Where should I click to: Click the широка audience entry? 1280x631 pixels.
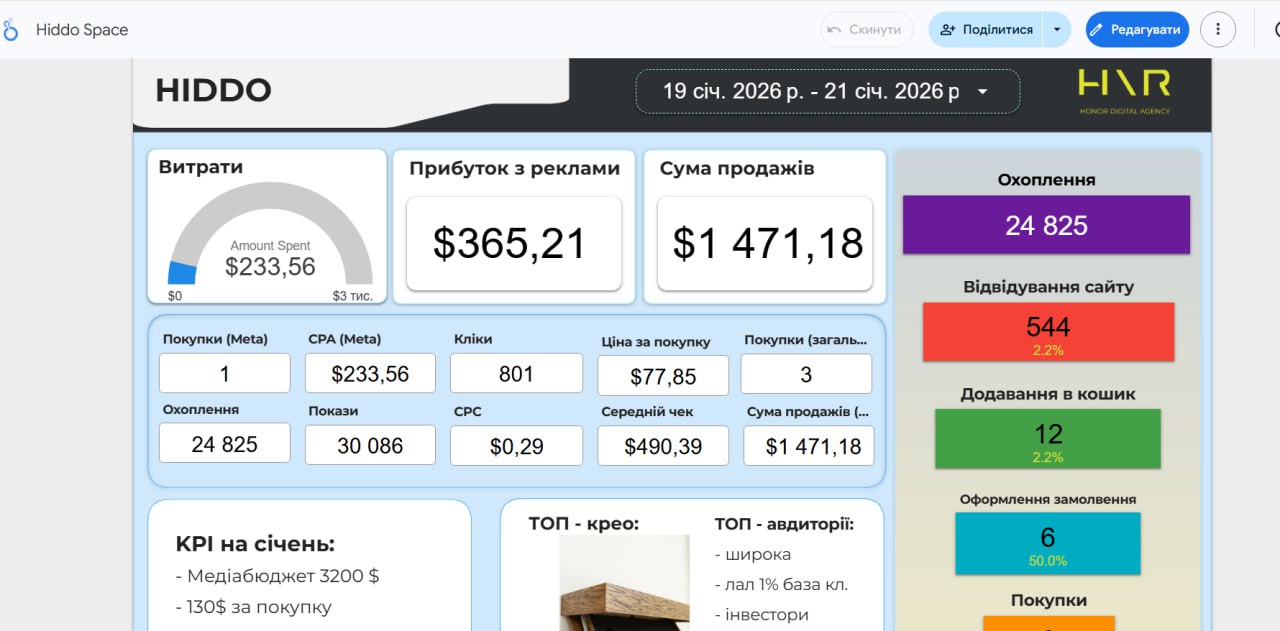click(x=753, y=554)
